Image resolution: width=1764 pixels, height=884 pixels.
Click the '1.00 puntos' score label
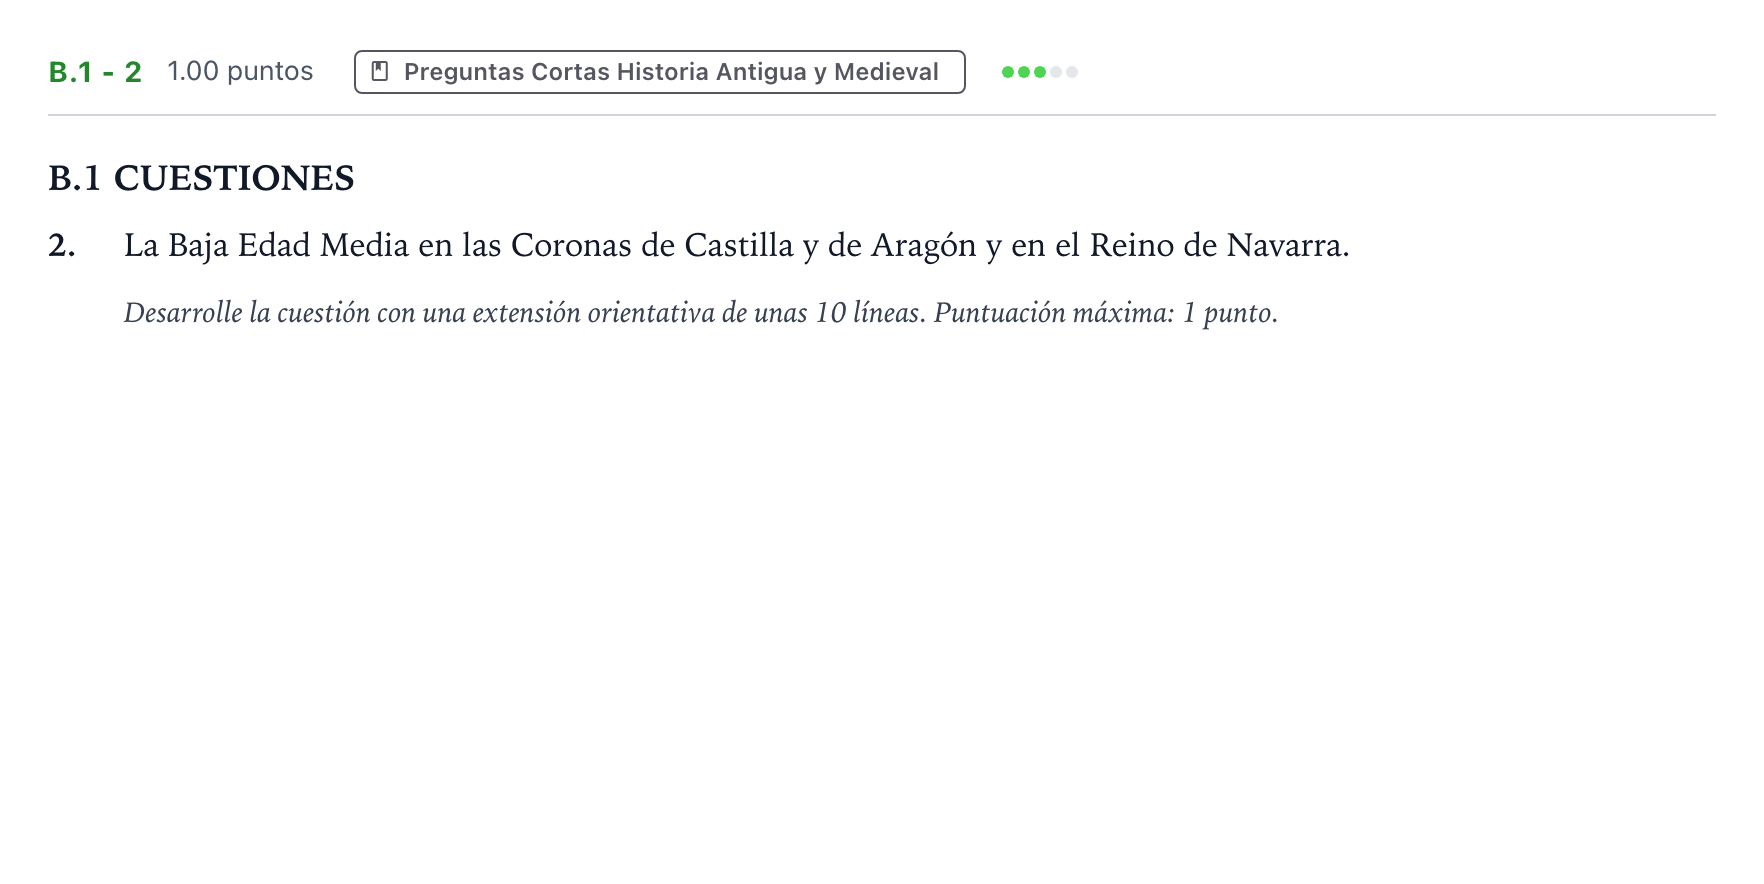click(240, 71)
